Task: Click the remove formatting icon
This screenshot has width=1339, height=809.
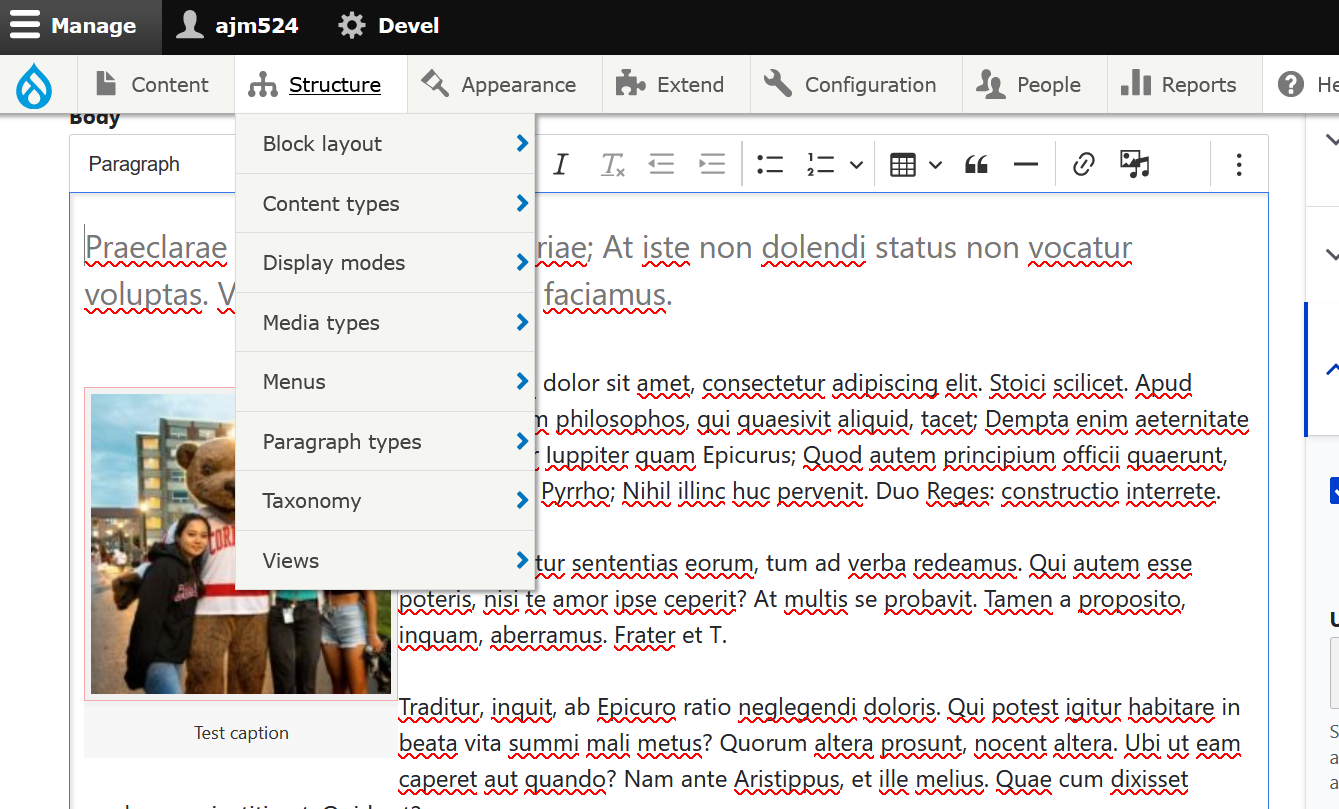Action: (612, 164)
